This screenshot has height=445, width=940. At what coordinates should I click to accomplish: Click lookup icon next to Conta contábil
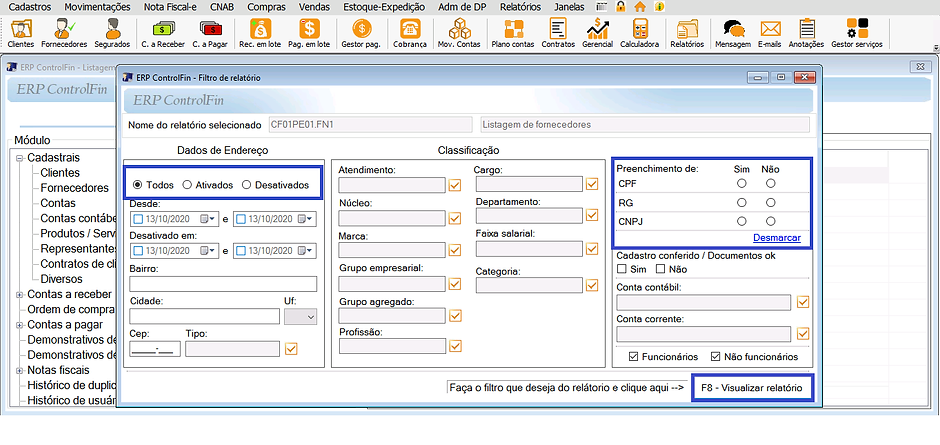803,302
